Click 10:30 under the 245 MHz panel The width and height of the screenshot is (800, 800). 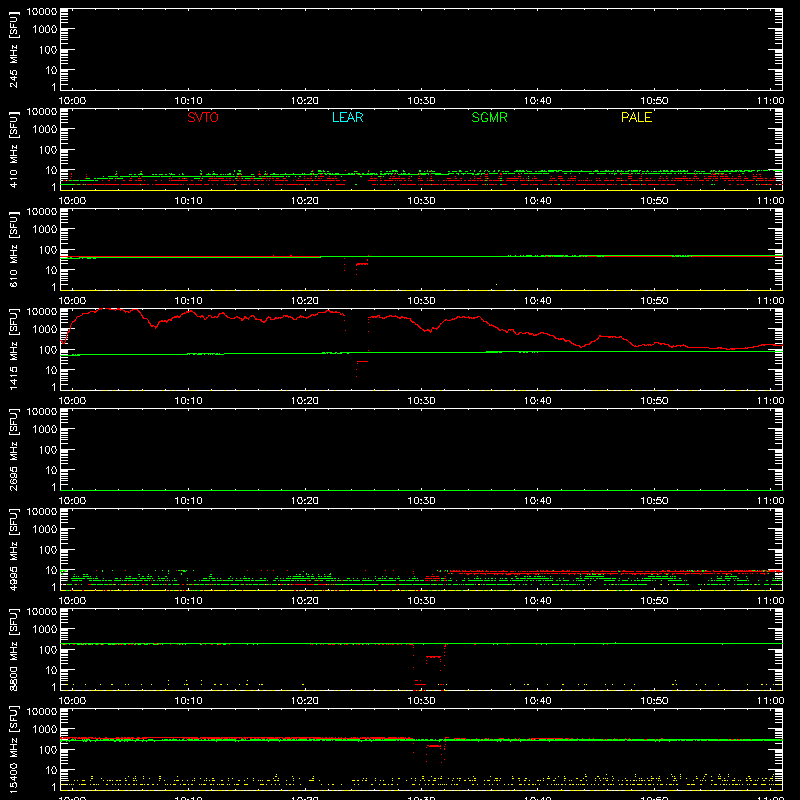pyautogui.click(x=421, y=101)
